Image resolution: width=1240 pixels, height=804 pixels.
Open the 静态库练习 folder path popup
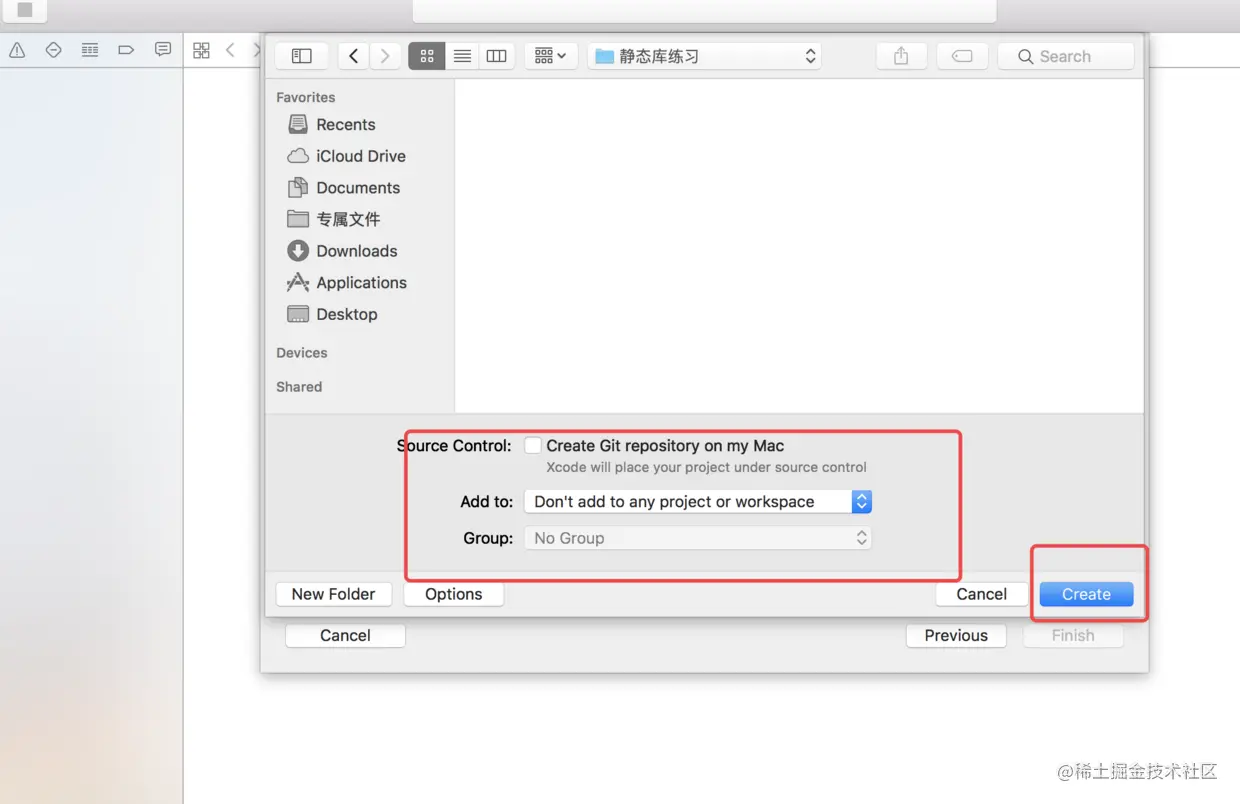[705, 56]
